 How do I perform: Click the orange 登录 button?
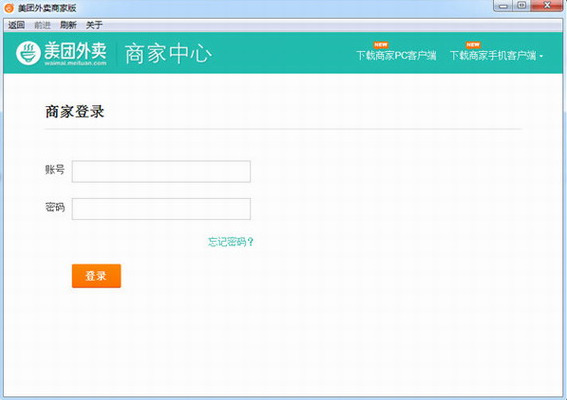coord(96,276)
